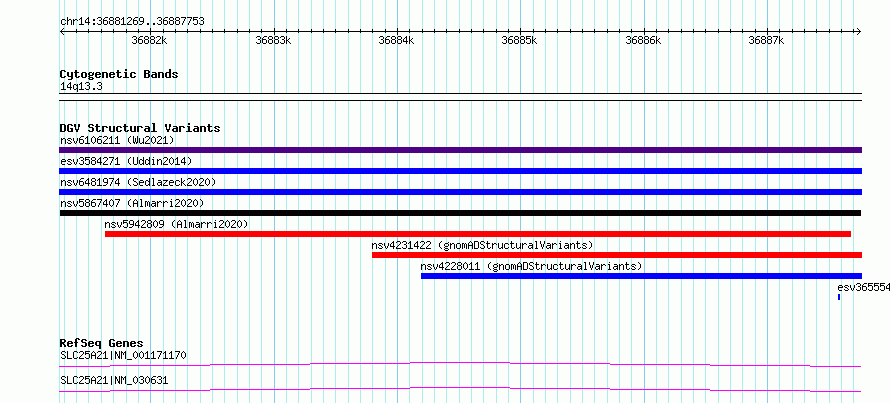Select the black nsv5867407 variant bar
This screenshot has width=890, height=403.
coord(460,213)
